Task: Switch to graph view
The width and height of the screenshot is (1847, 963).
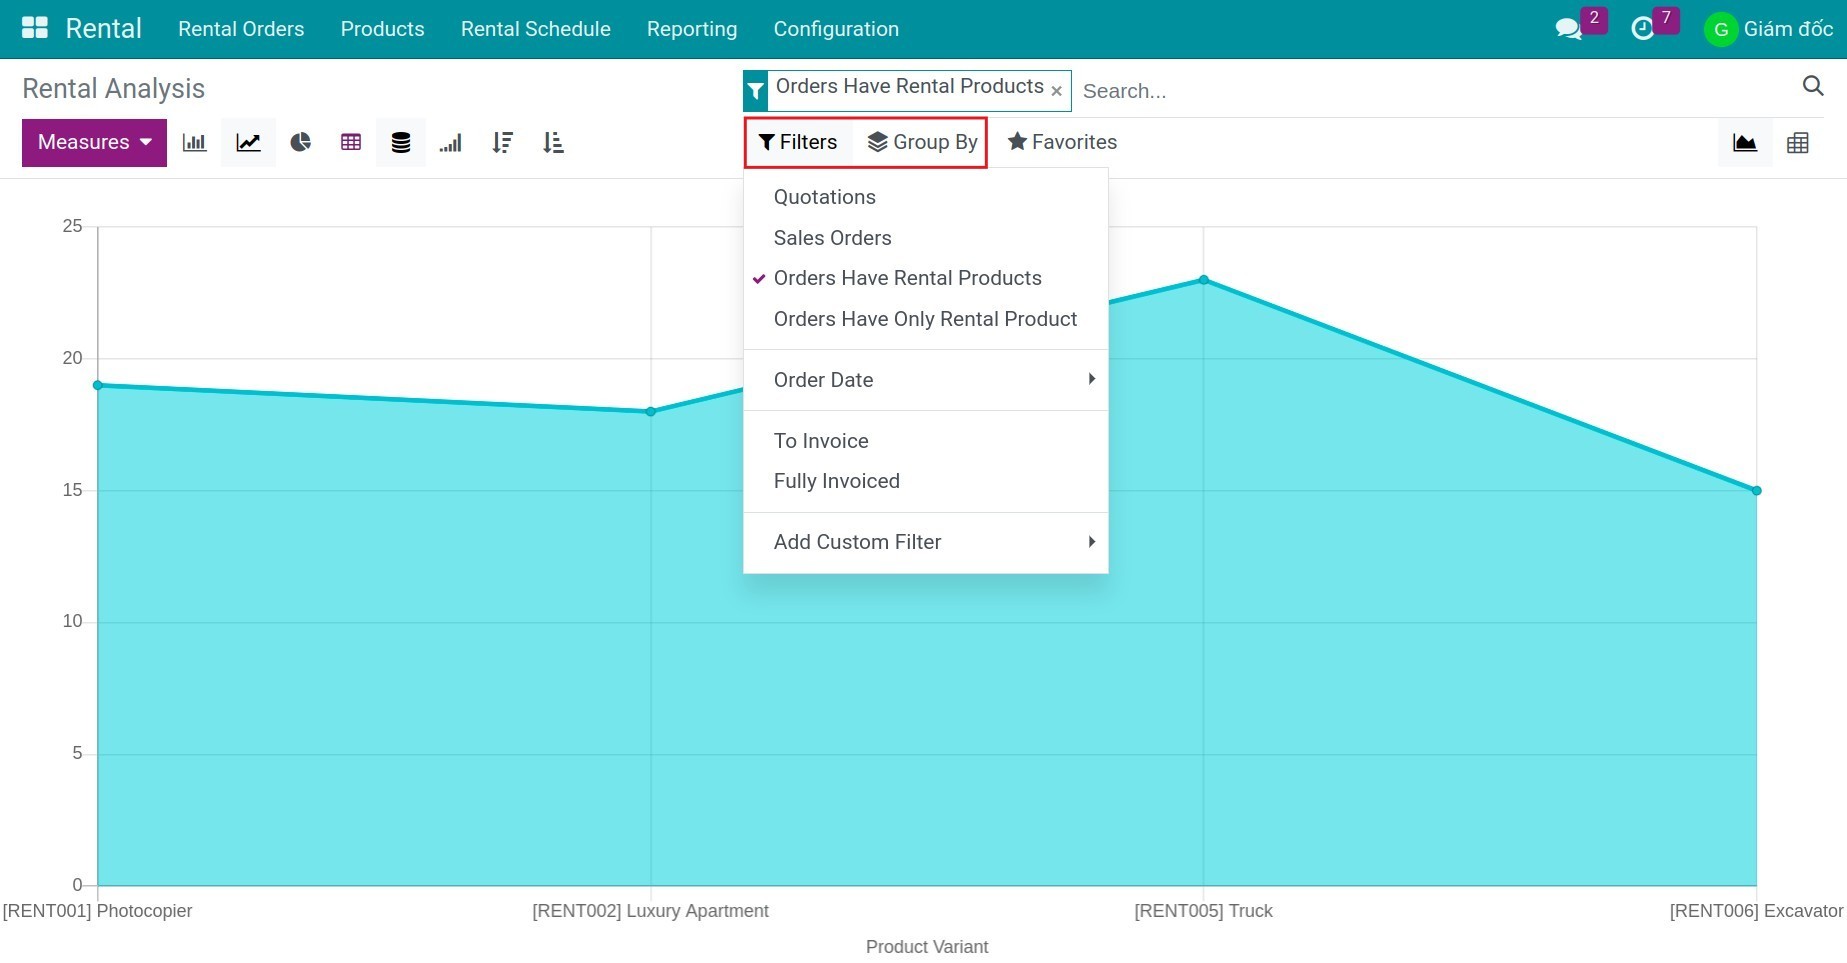Action: [1745, 143]
